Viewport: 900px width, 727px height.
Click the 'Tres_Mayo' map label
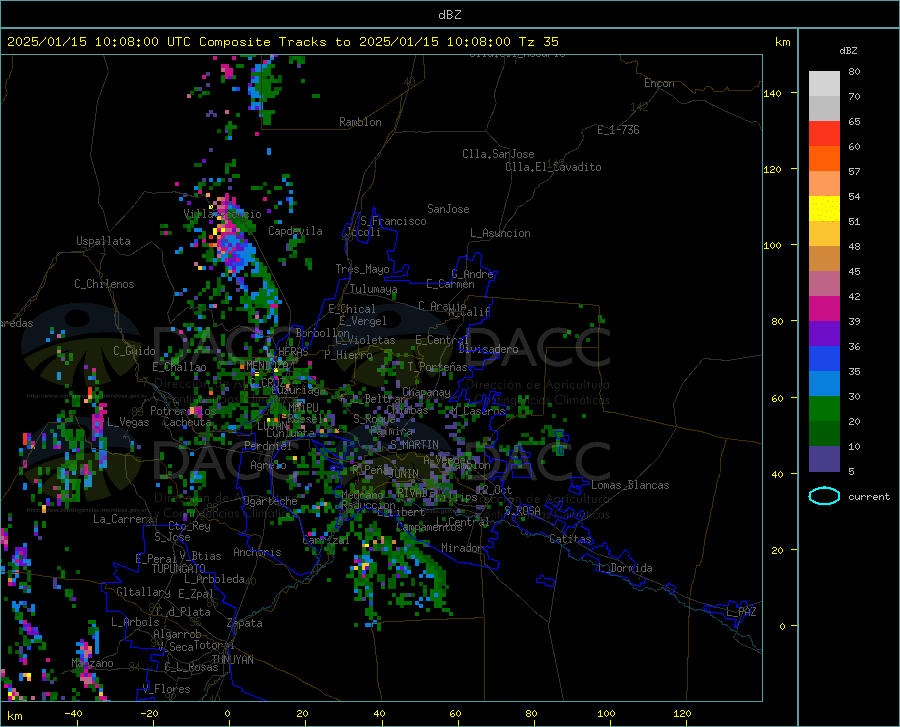(362, 269)
